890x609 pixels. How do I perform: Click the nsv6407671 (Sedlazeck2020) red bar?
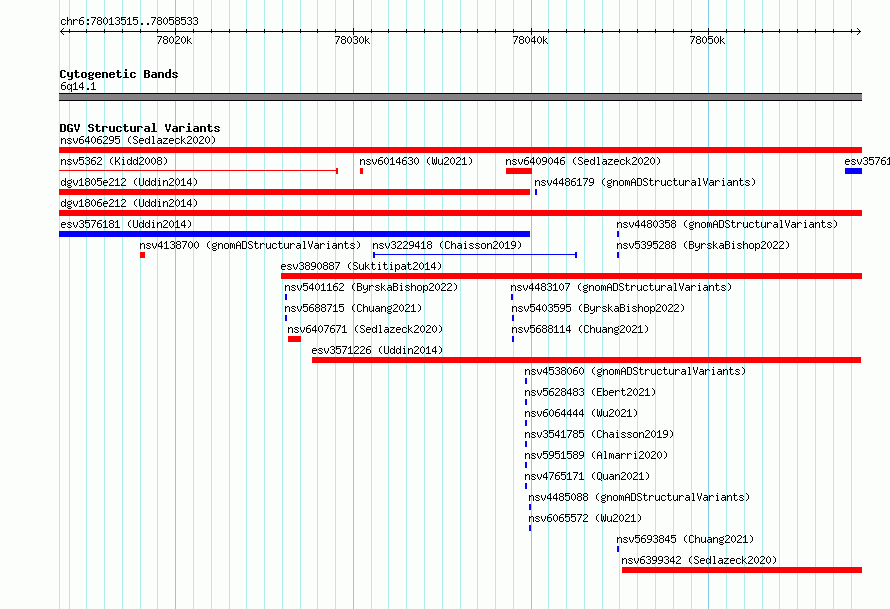point(295,339)
